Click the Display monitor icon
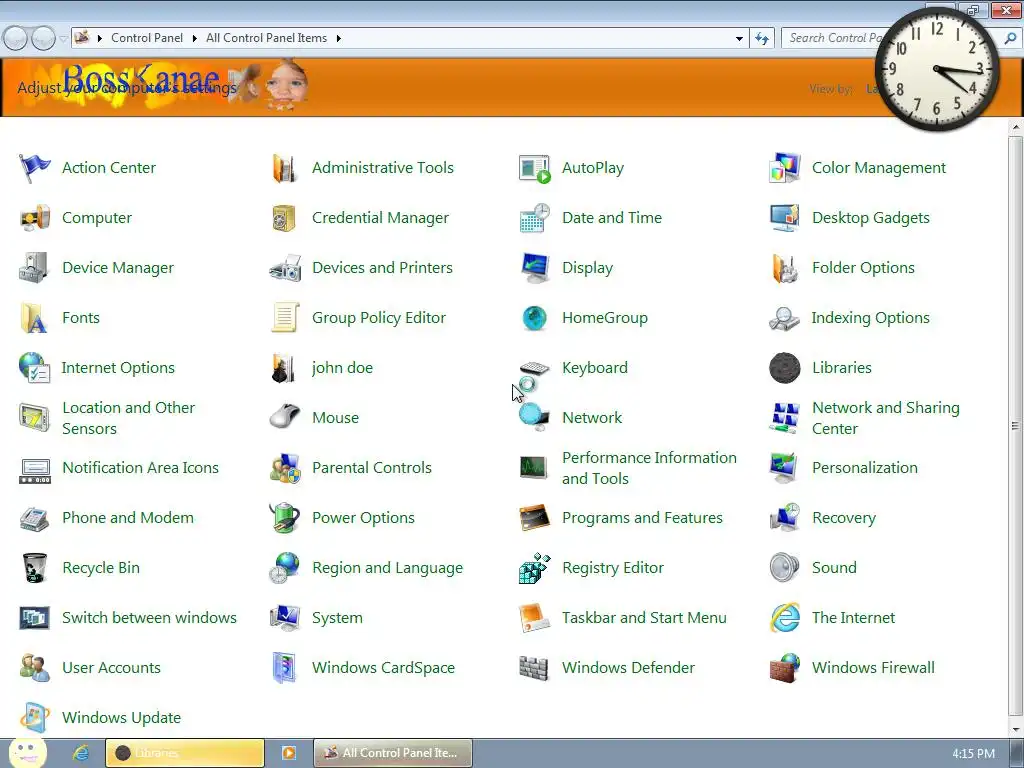The height and width of the screenshot is (768, 1024). pos(534,268)
